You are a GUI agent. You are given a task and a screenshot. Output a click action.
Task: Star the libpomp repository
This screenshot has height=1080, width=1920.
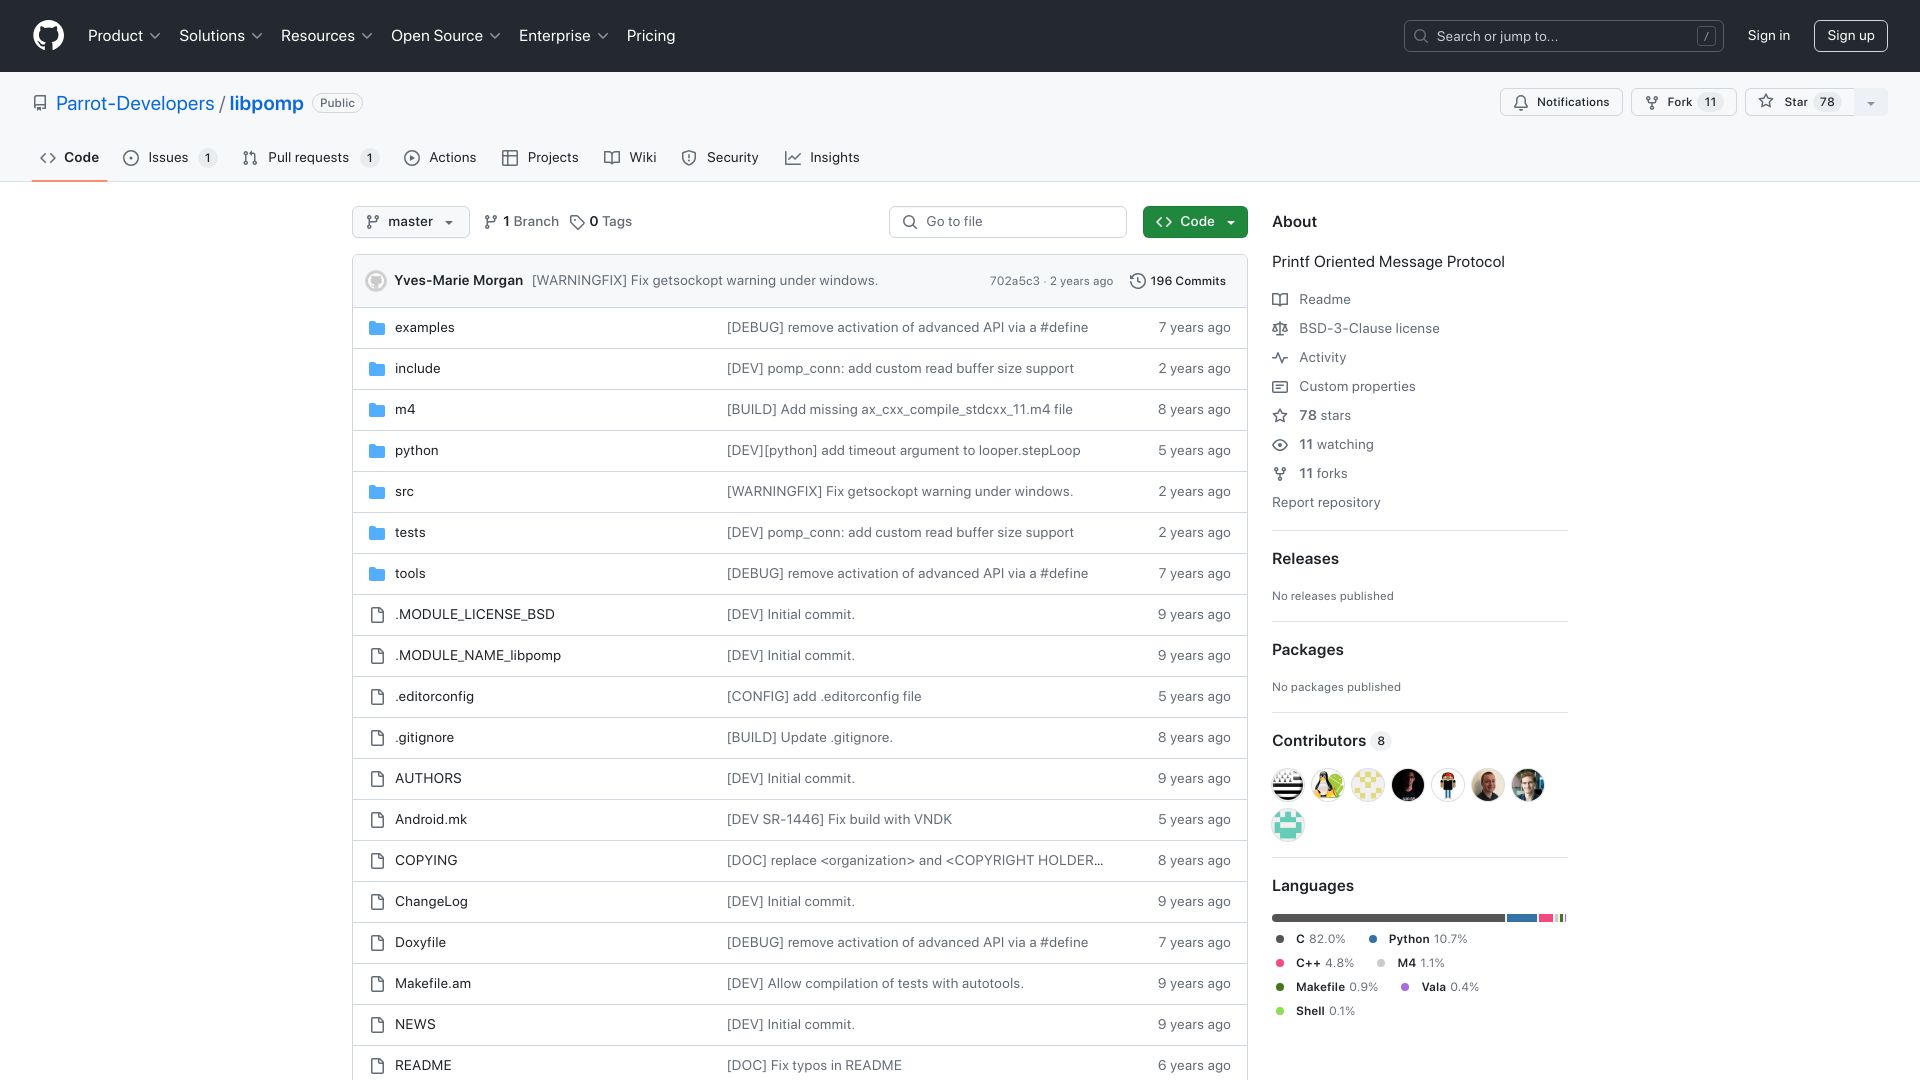click(x=1799, y=102)
